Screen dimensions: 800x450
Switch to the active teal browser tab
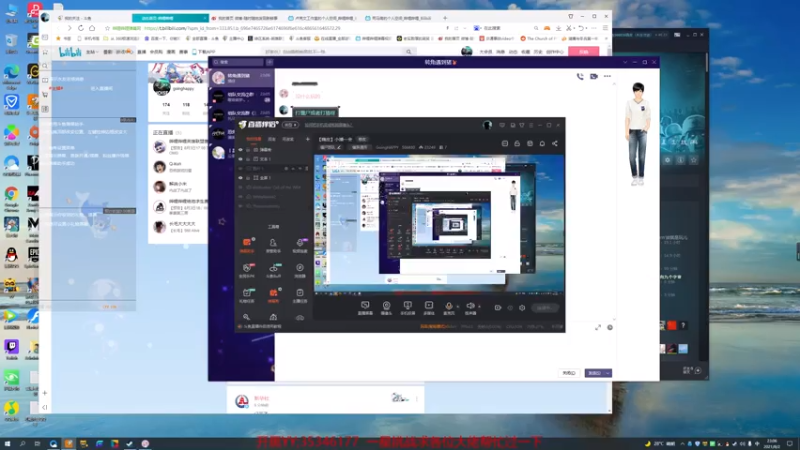click(170, 18)
